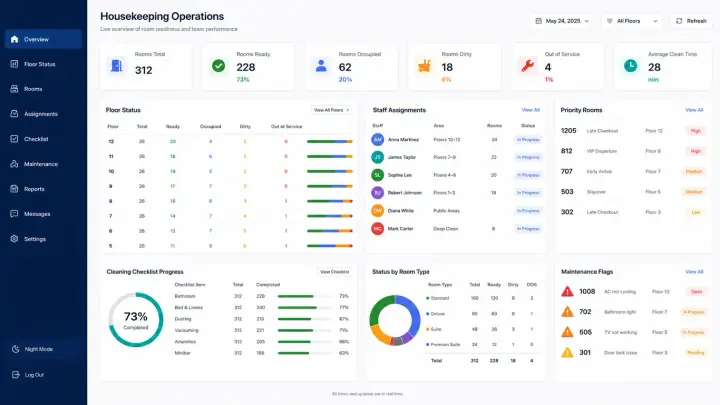
Task: Click the Messages chat icon
Action: [x=14, y=214]
